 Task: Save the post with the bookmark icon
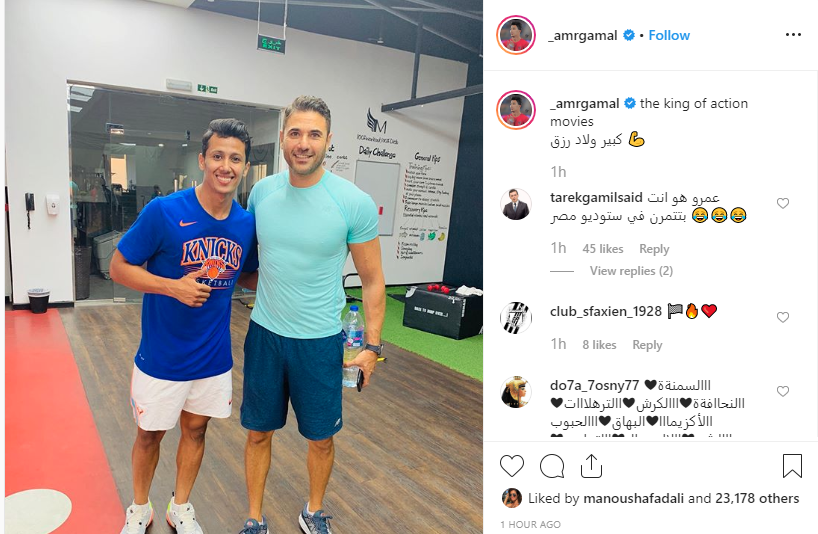(792, 466)
